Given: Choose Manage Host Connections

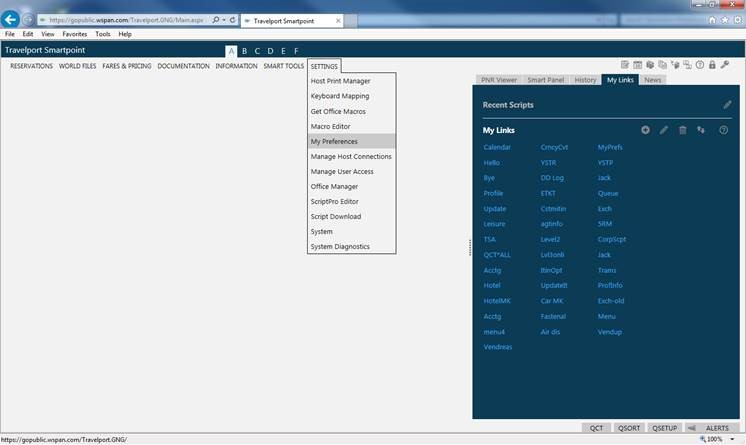Looking at the screenshot, I should 351,157.
